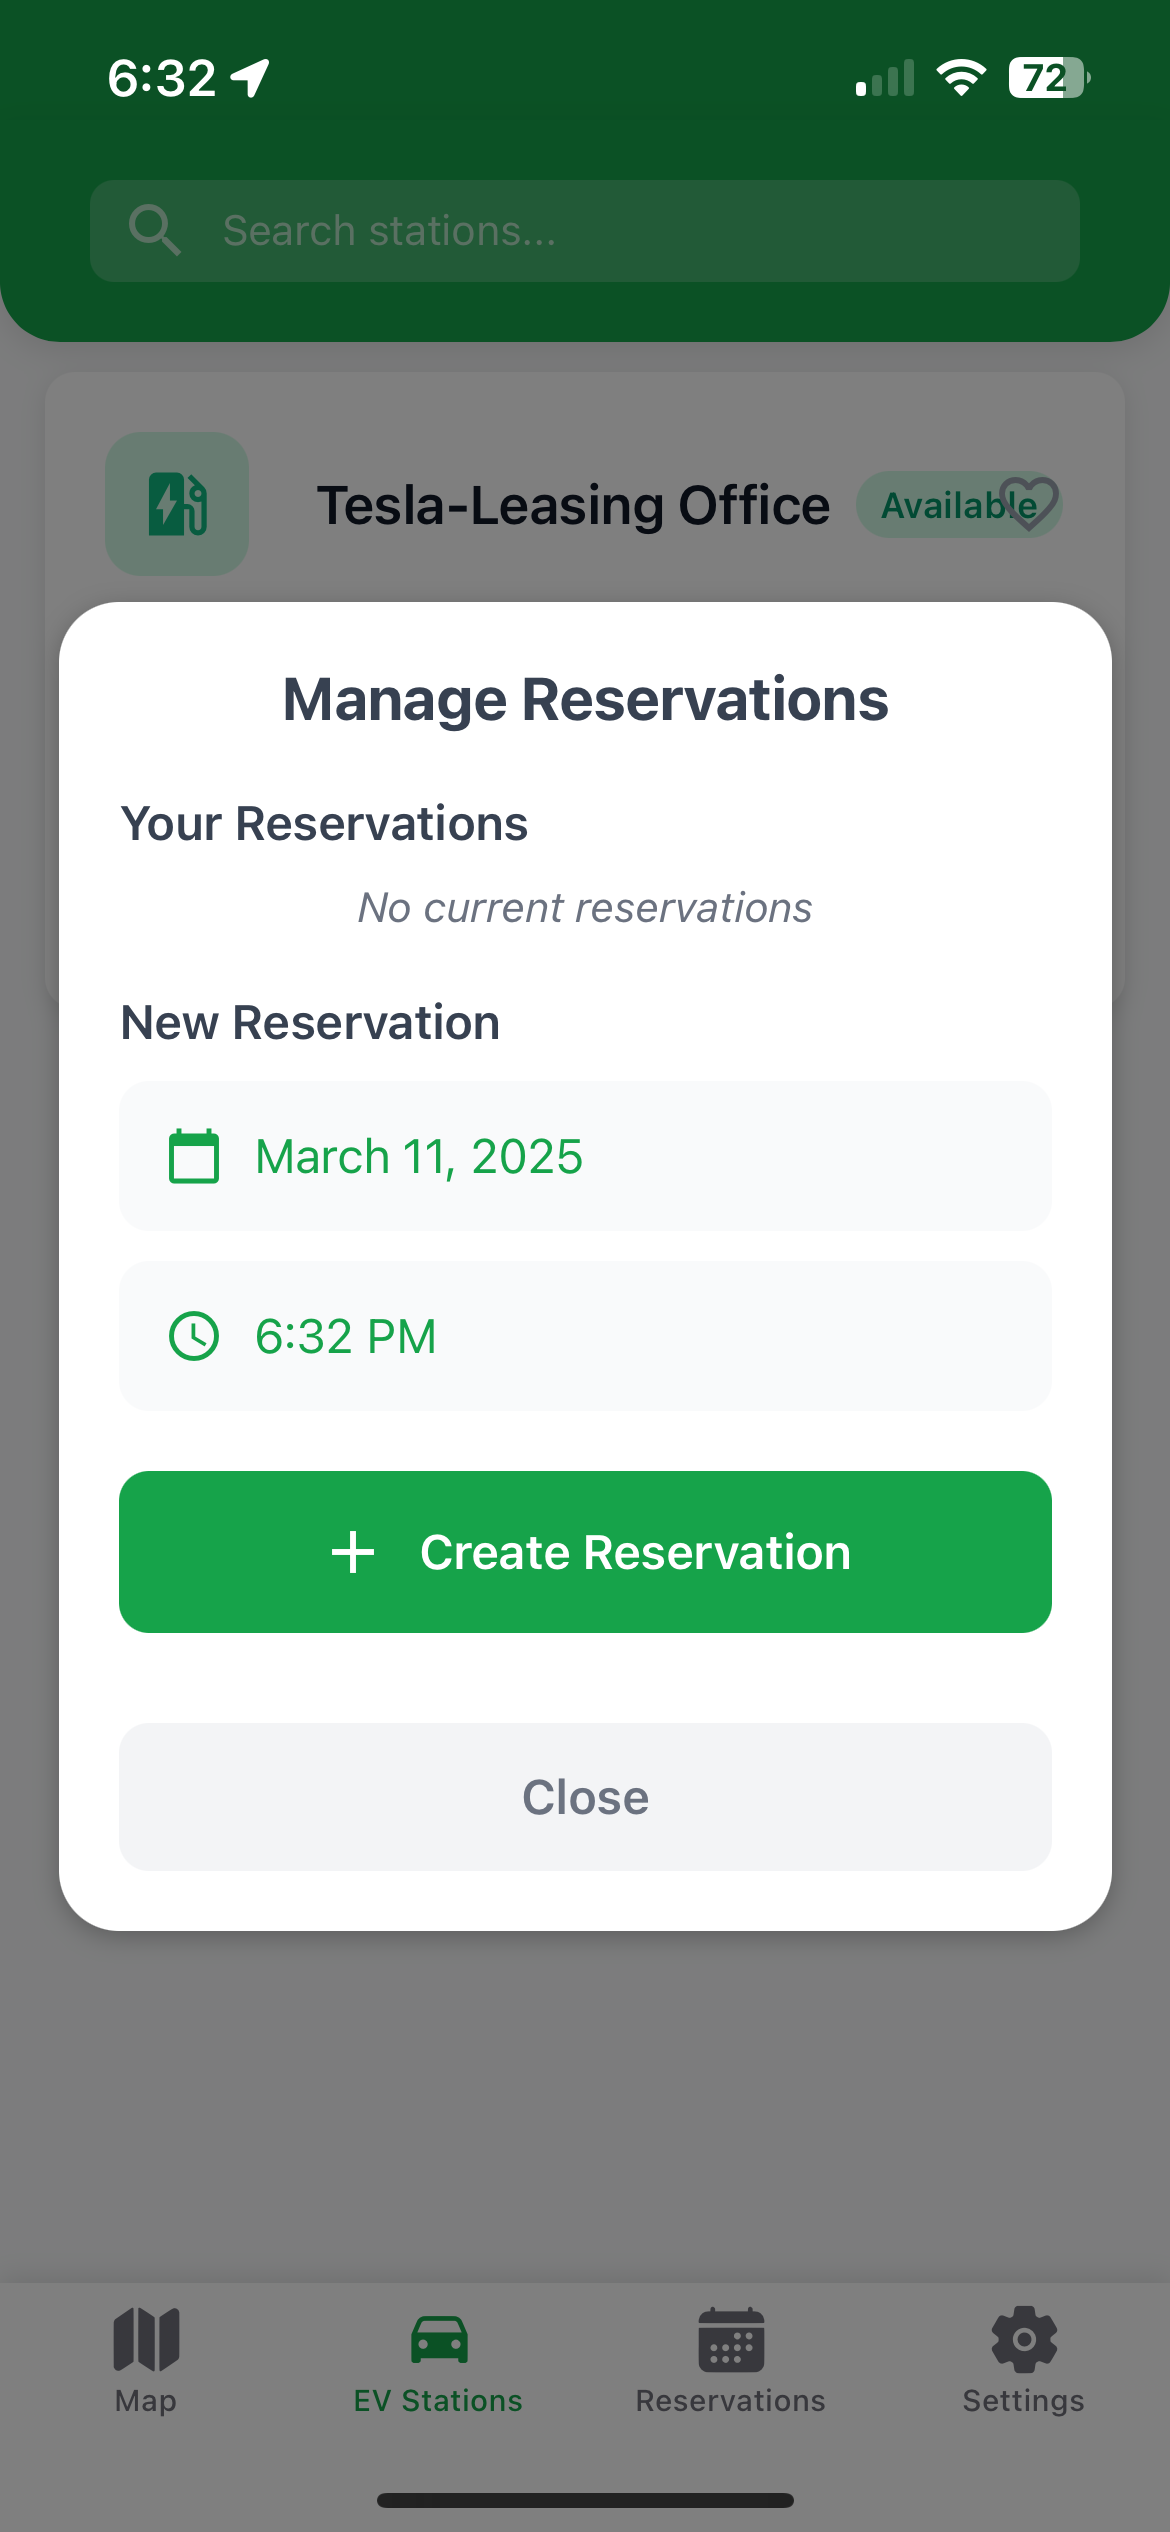The height and width of the screenshot is (2532, 1170).
Task: Tap the calendar icon in date field
Action: (x=194, y=1156)
